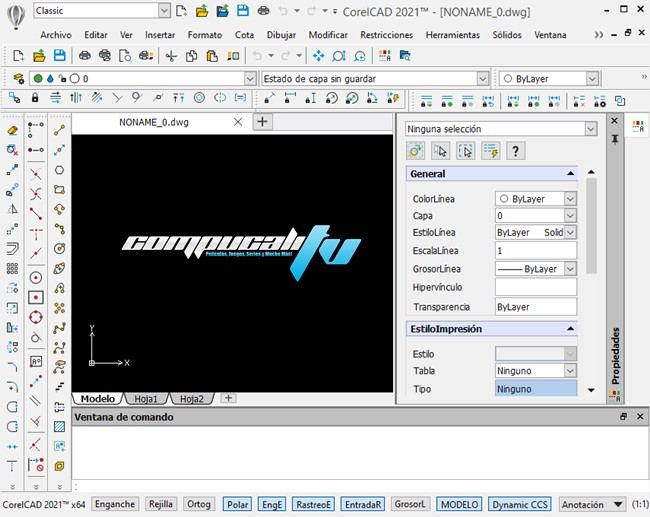Click the Hipervínculo input field
Screen dimensions: 650x517
click(x=536, y=287)
